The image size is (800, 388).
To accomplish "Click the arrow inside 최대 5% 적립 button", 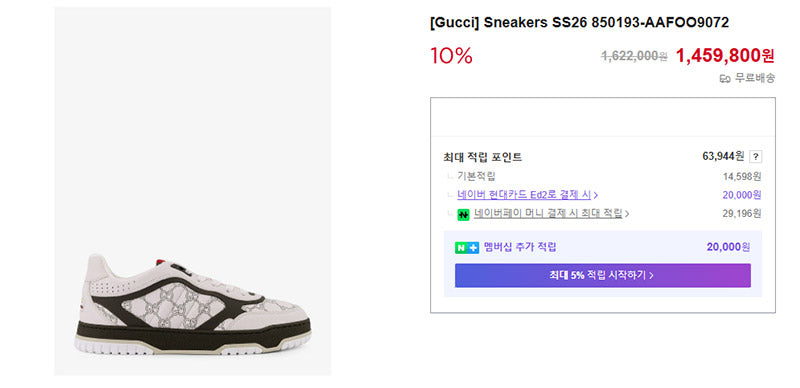I will [x=651, y=276].
